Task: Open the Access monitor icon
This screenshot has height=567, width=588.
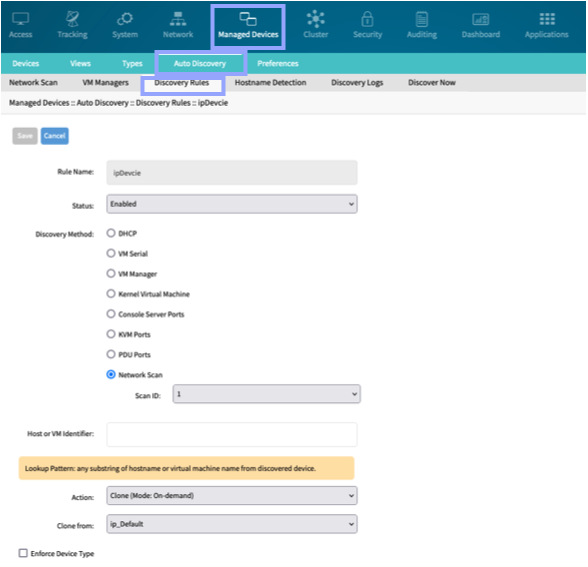Action: [x=21, y=19]
